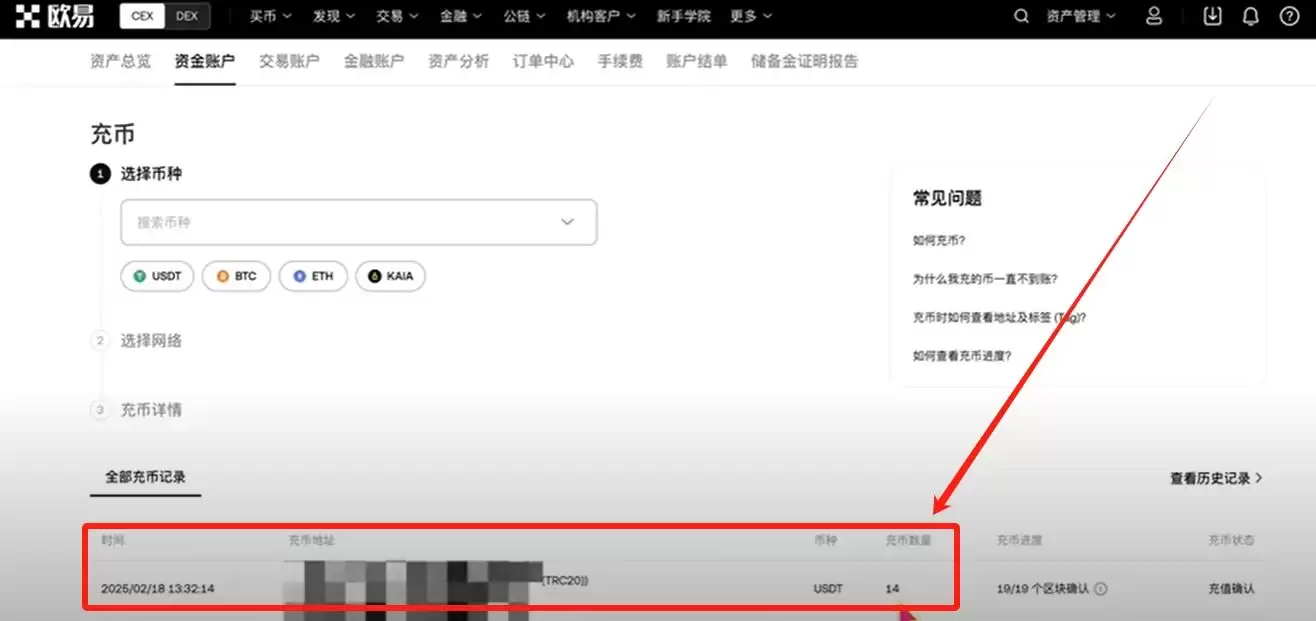The image size is (1316, 621).
Task: Open the 如何充币 FAQ link
Action: [x=940, y=240]
